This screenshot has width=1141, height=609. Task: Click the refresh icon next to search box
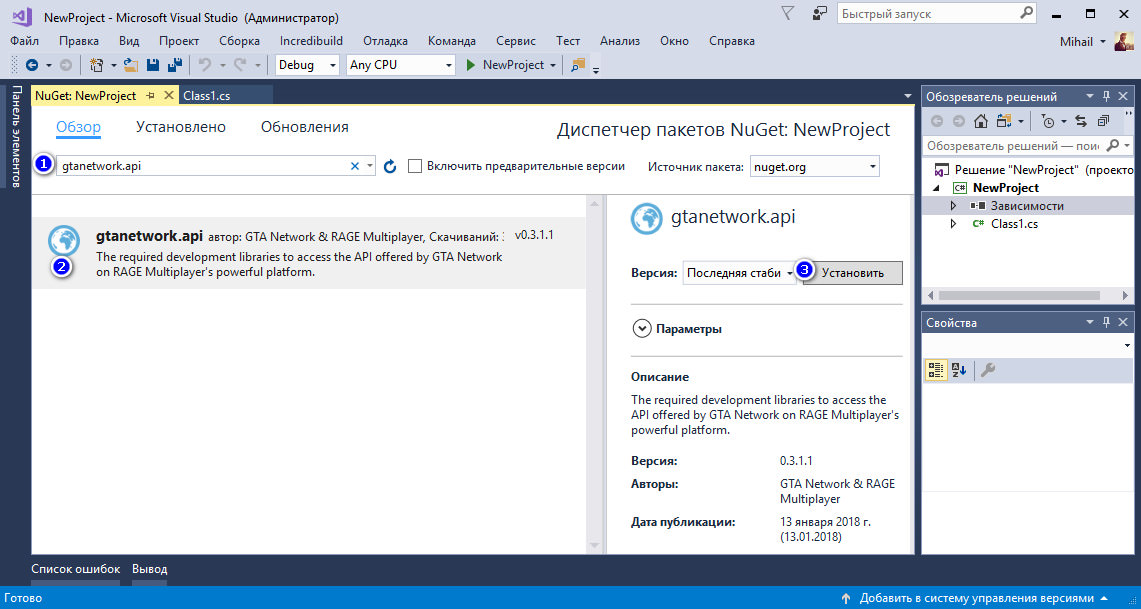390,167
